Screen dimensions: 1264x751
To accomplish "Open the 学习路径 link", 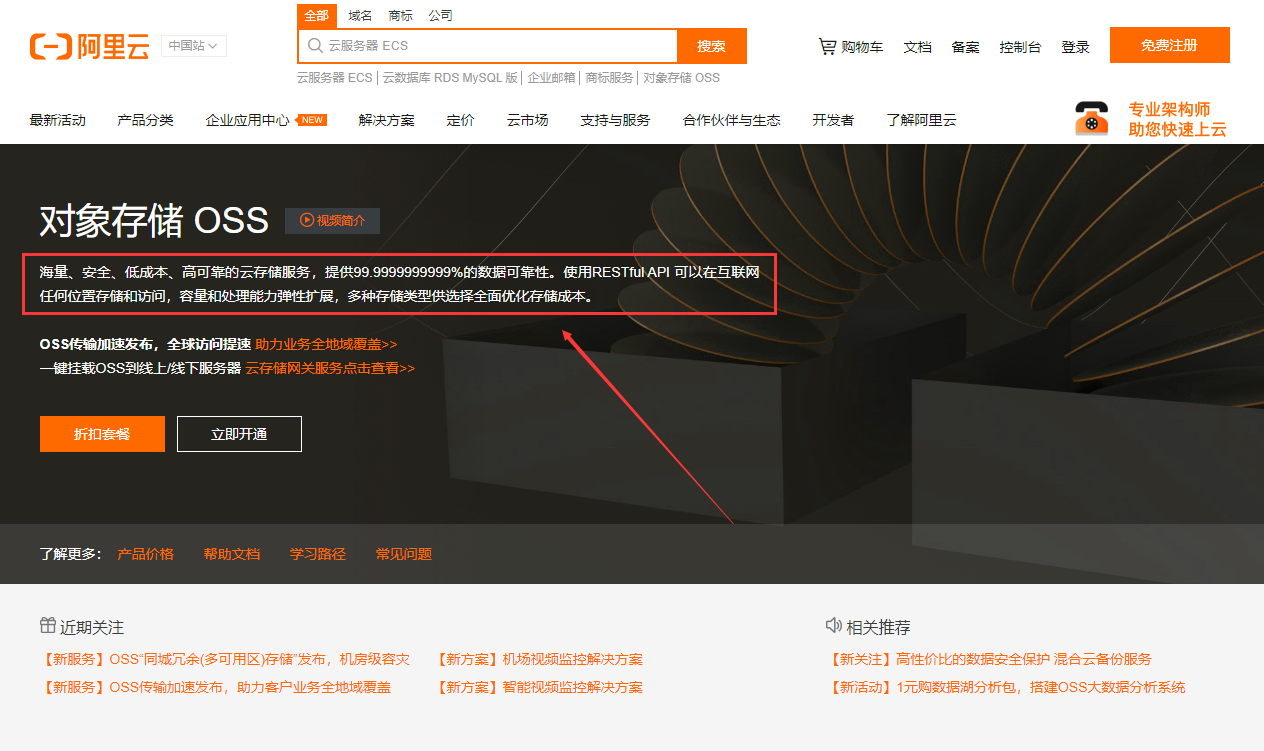I will click(317, 554).
